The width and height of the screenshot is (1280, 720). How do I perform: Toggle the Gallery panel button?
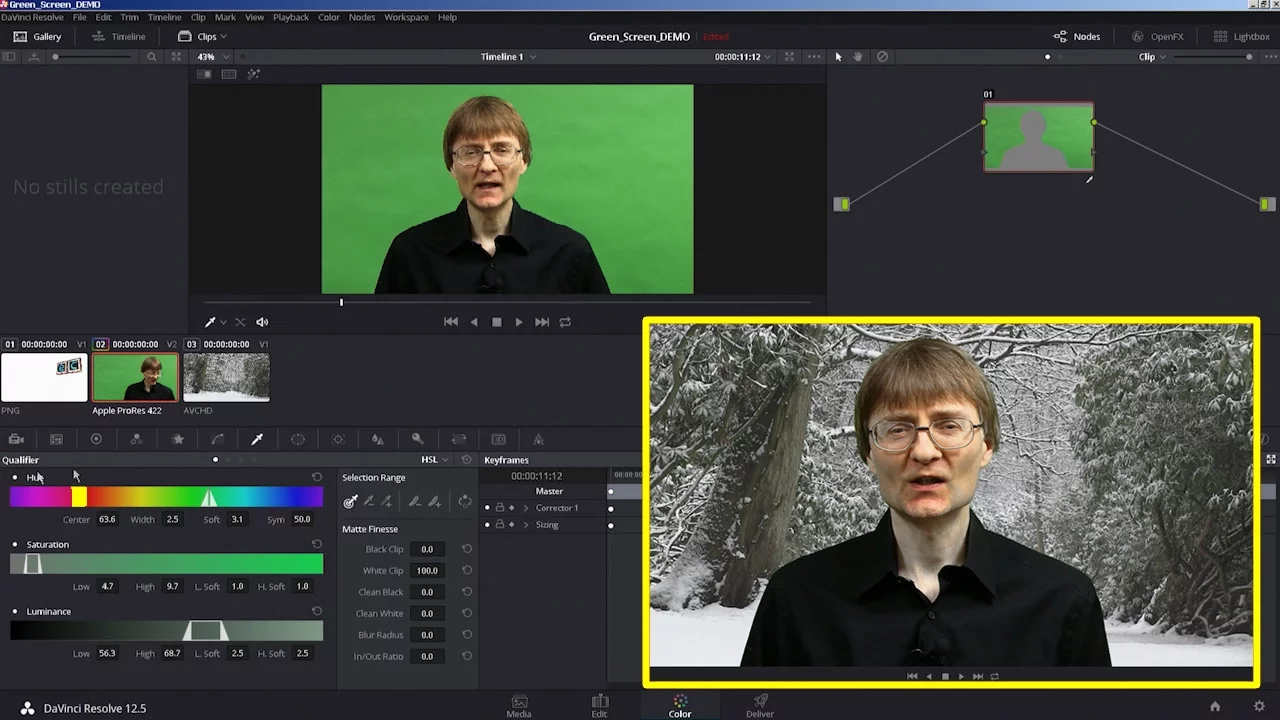(x=37, y=37)
